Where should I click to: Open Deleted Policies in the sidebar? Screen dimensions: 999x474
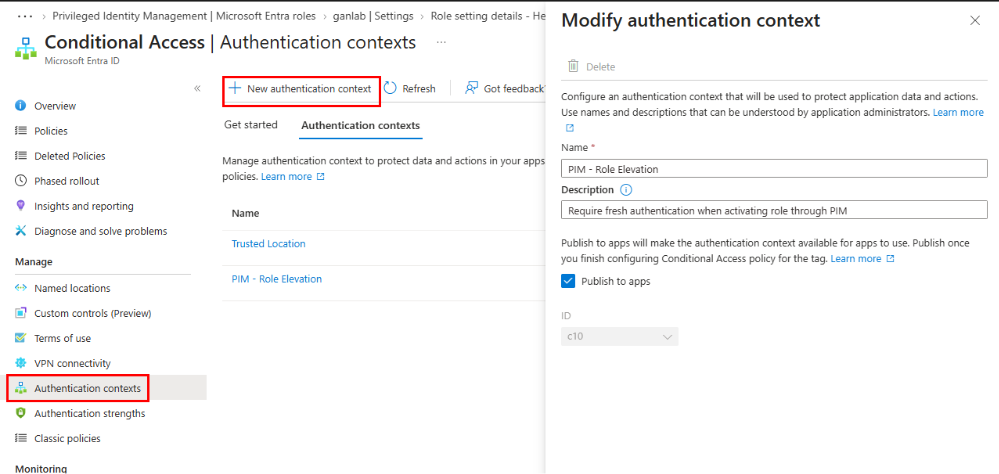70,156
